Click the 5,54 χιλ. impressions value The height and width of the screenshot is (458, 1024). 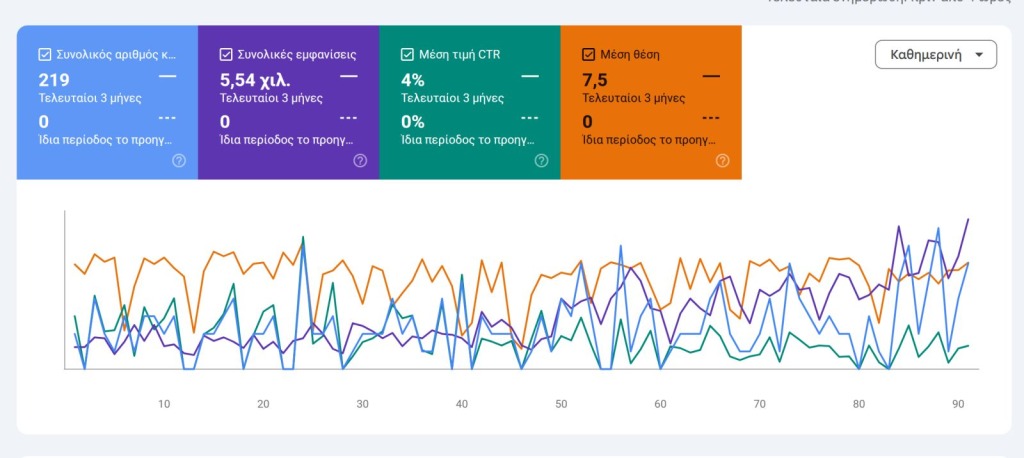(255, 80)
